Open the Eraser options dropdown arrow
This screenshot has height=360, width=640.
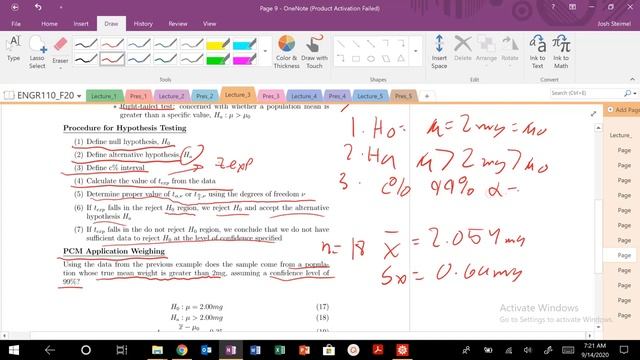click(x=60, y=68)
